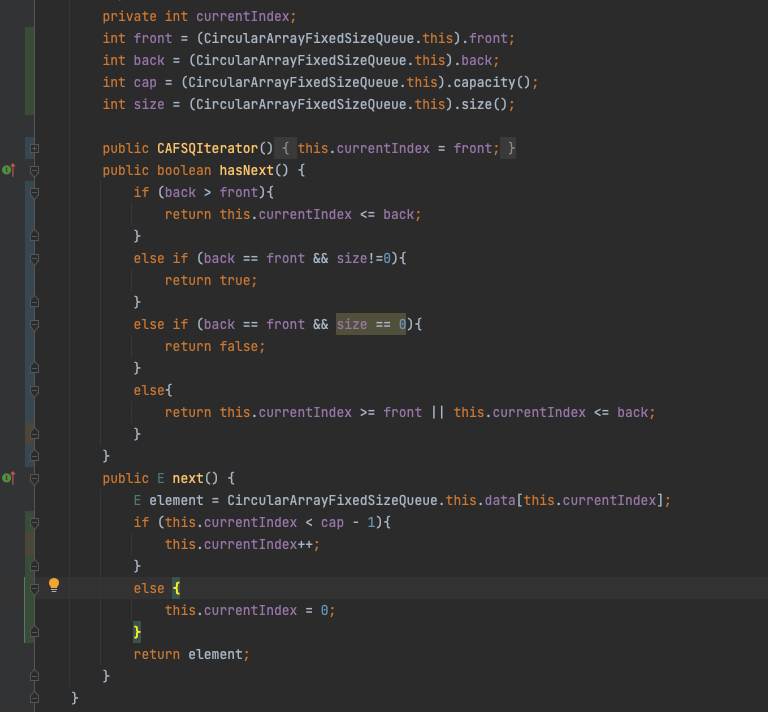Open the yellow lightbulb quick-fix menu
This screenshot has height=712, width=768.
54,586
